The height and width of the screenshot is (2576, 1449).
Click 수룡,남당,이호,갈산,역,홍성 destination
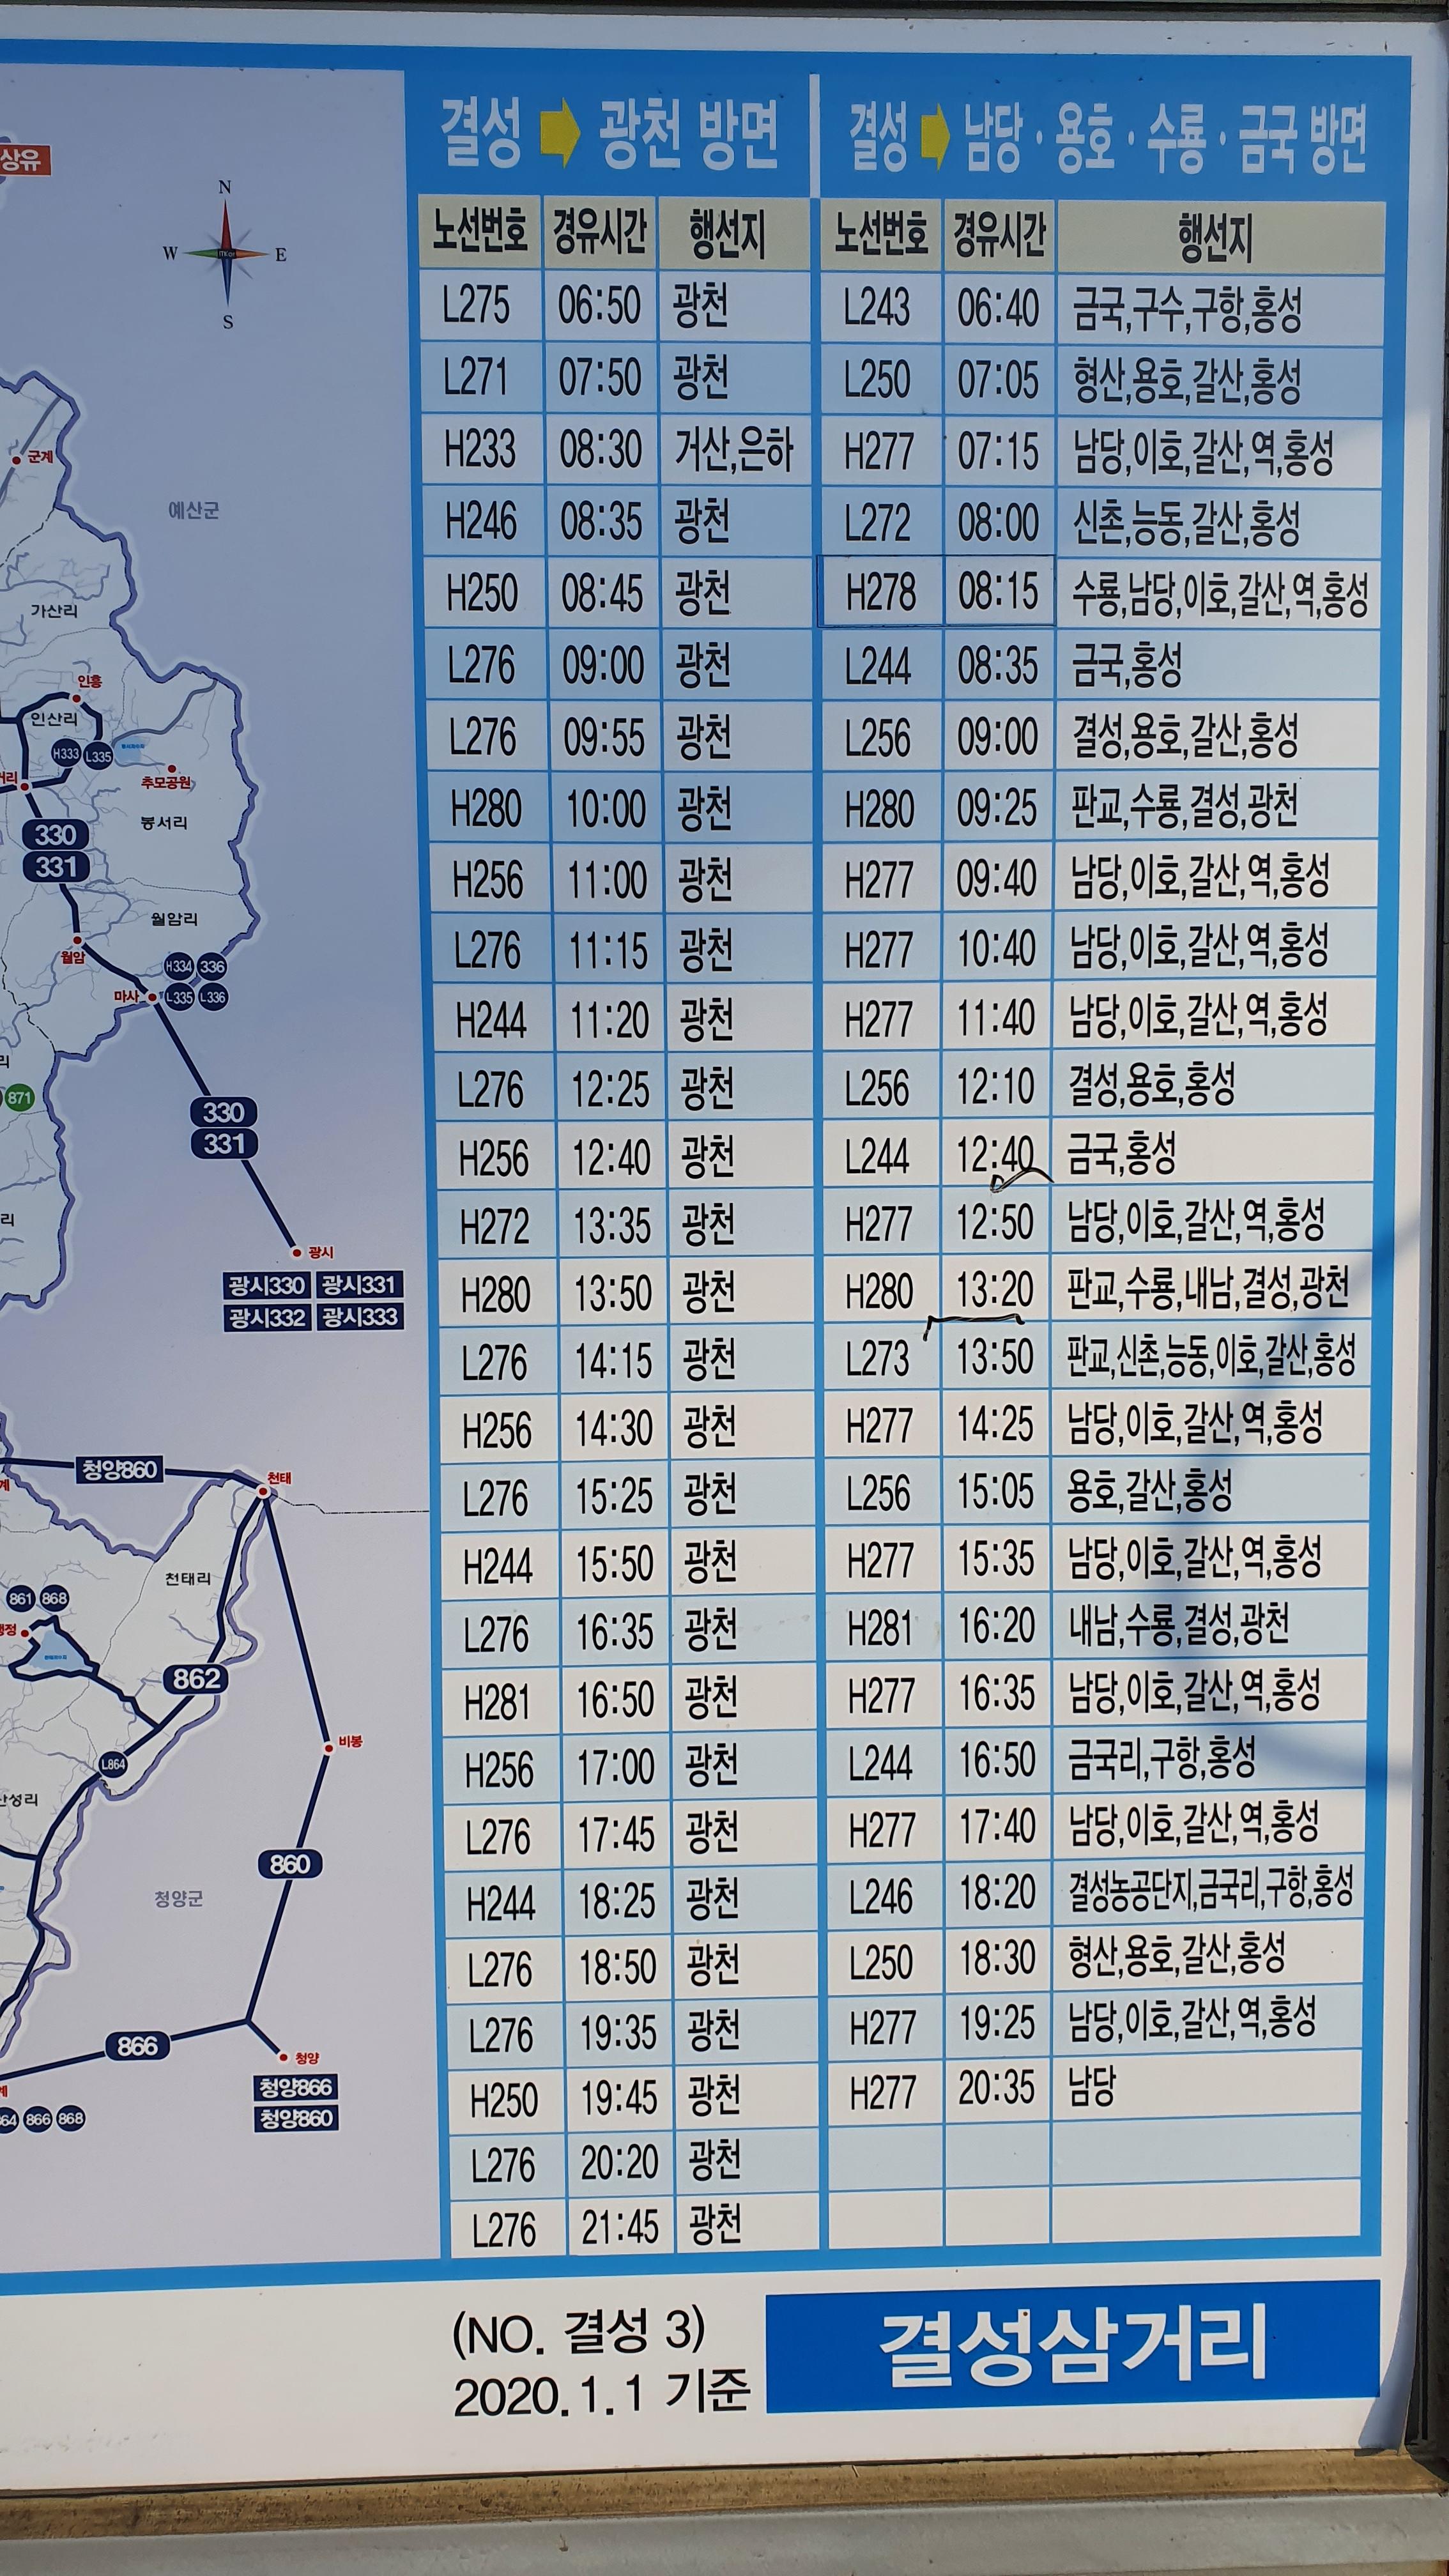pyautogui.click(x=1220, y=595)
